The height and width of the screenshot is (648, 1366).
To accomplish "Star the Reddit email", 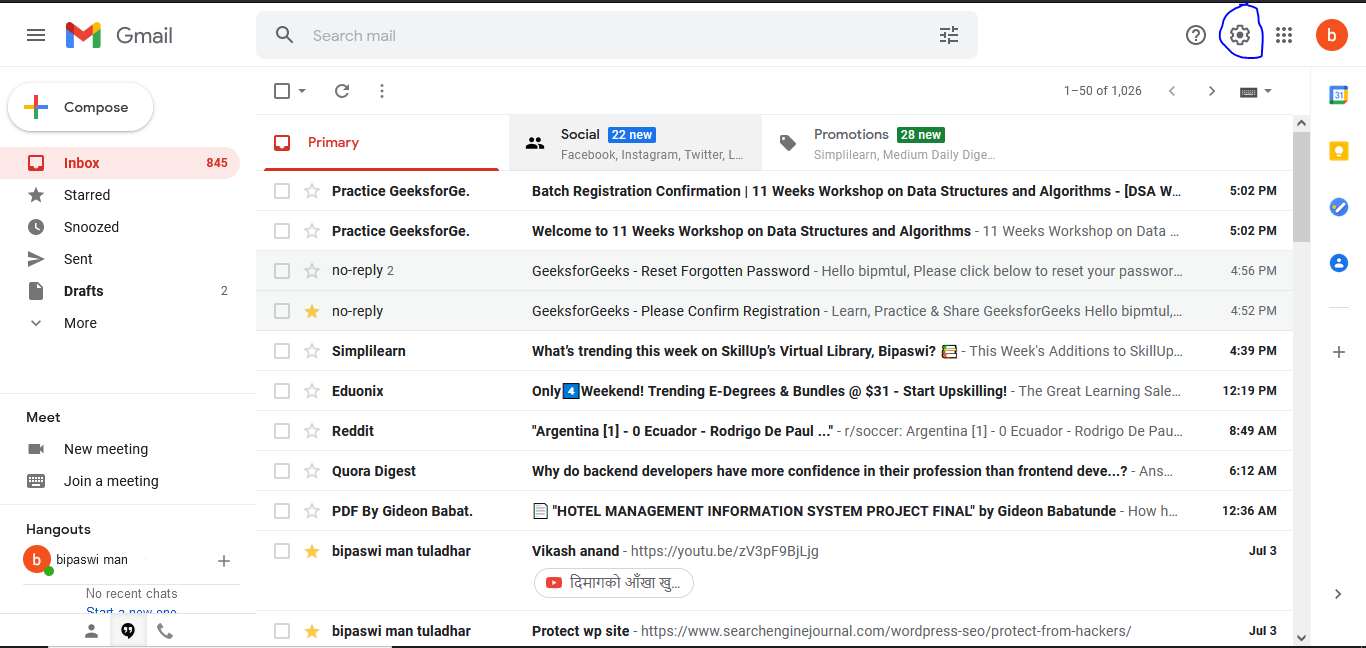I will (x=312, y=431).
